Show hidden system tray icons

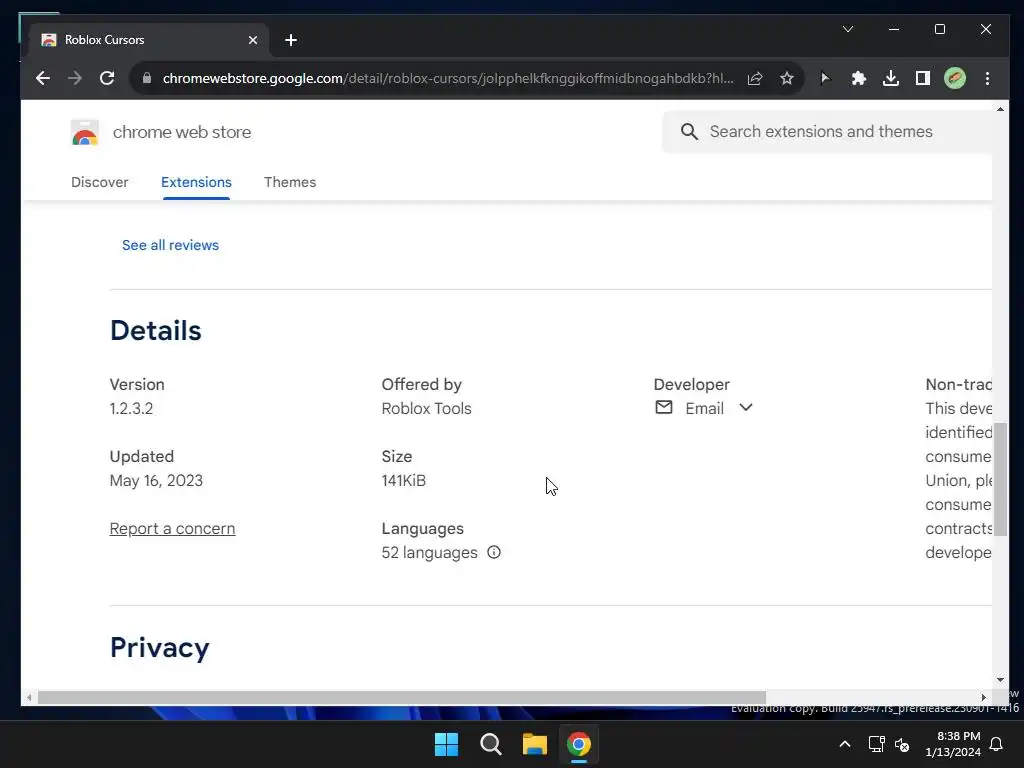pos(844,744)
